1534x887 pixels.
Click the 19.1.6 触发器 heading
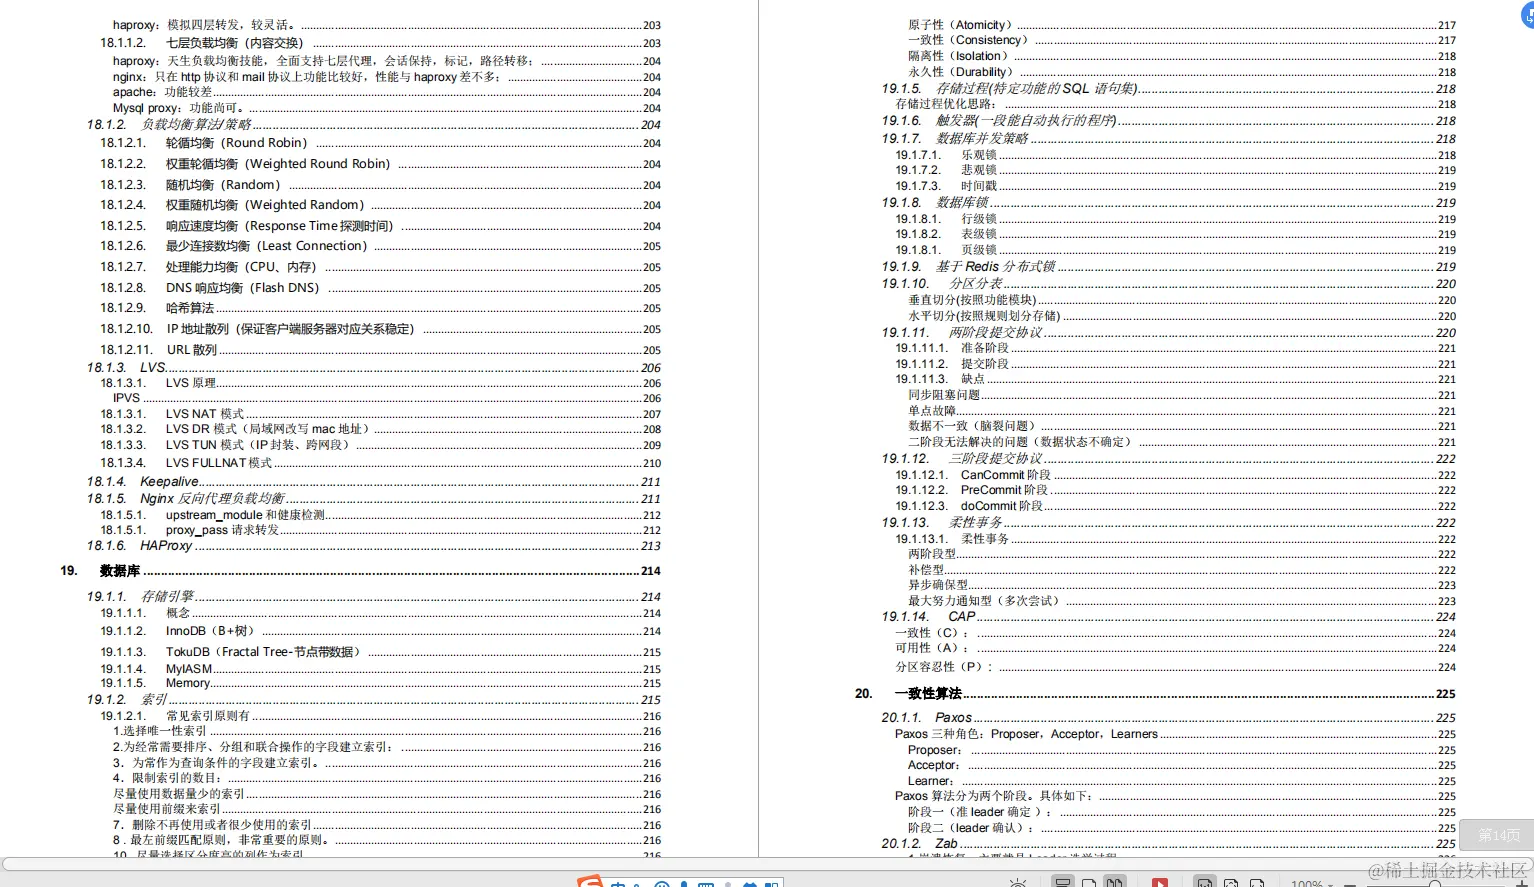(x=1168, y=121)
